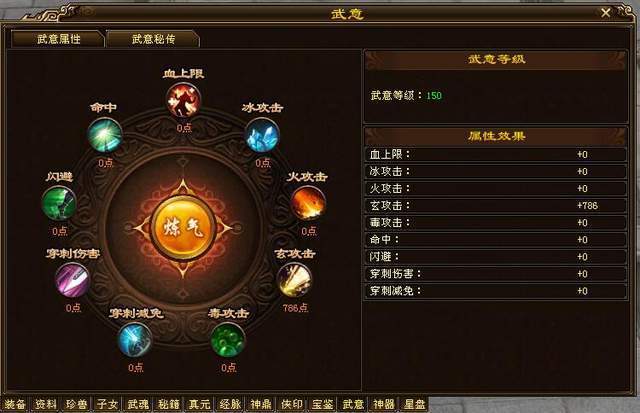Select the 闪避 green orb icon

pos(59,203)
